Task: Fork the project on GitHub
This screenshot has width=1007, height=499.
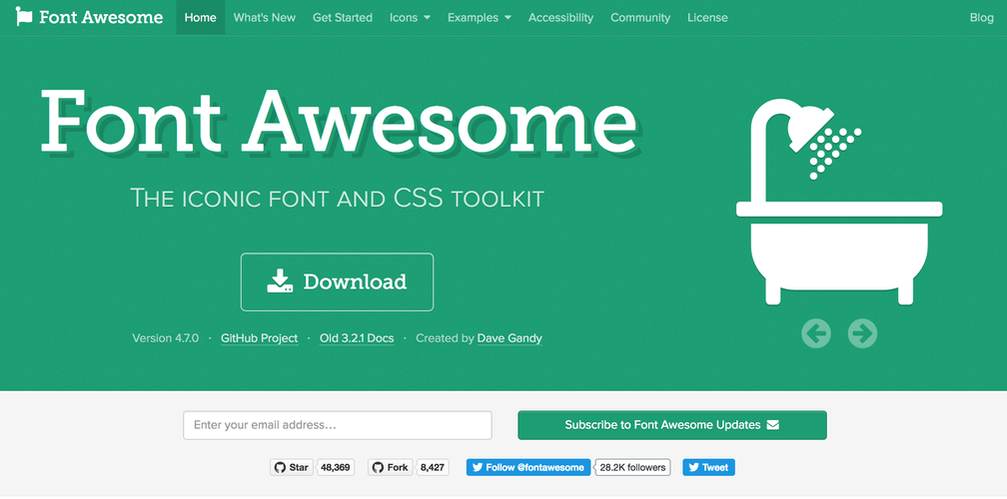Action: [x=390, y=468]
